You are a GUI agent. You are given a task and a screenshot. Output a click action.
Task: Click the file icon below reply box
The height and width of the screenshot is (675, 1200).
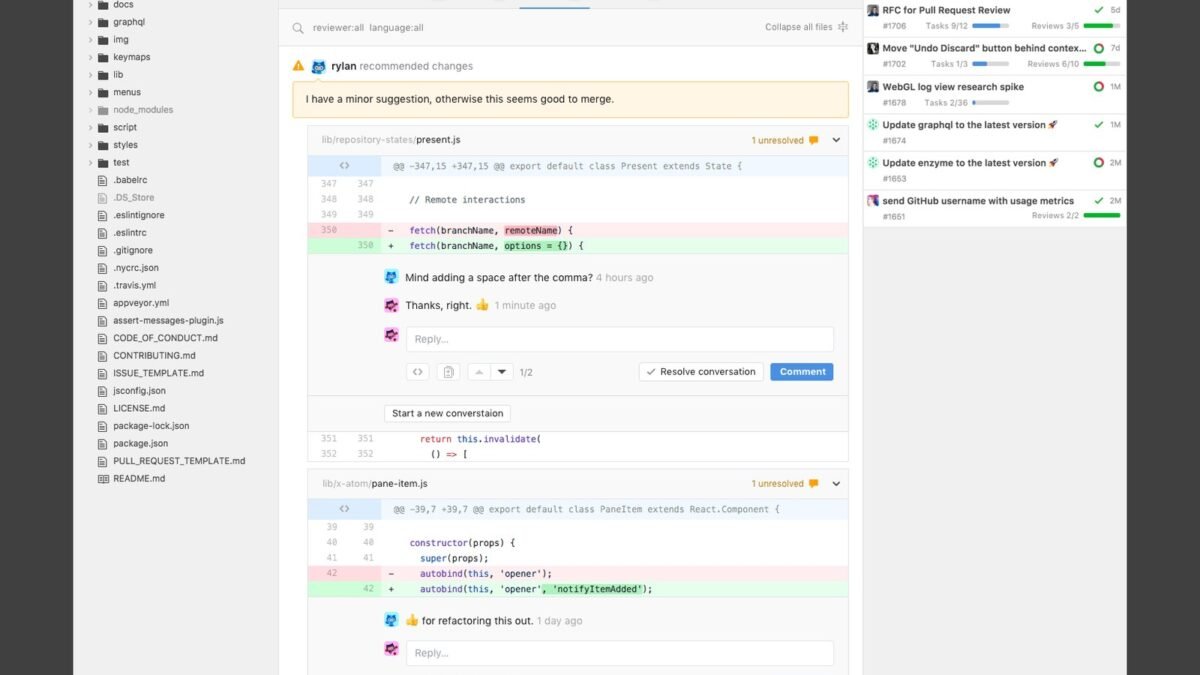(449, 372)
